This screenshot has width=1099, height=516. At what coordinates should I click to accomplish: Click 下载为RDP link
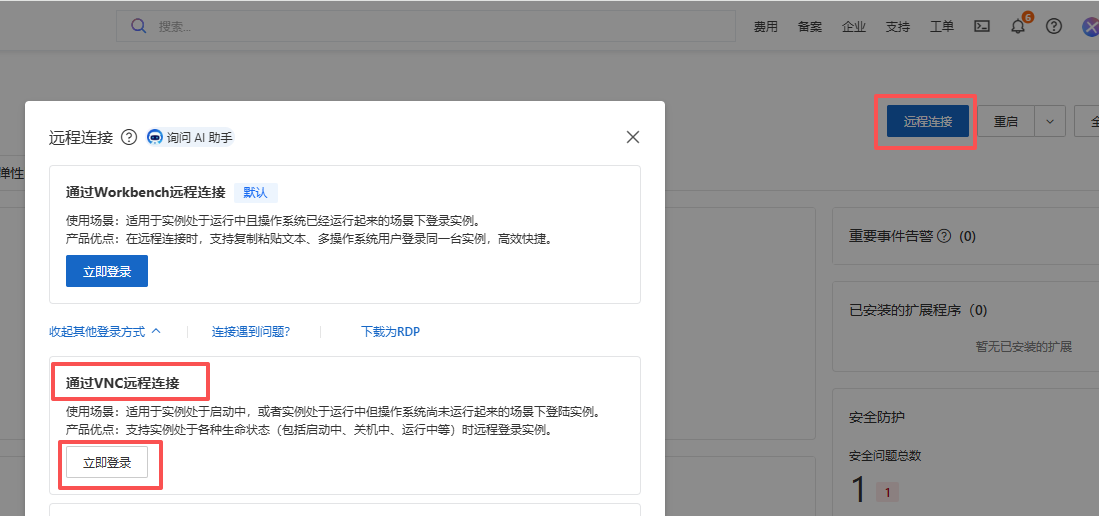(x=390, y=332)
